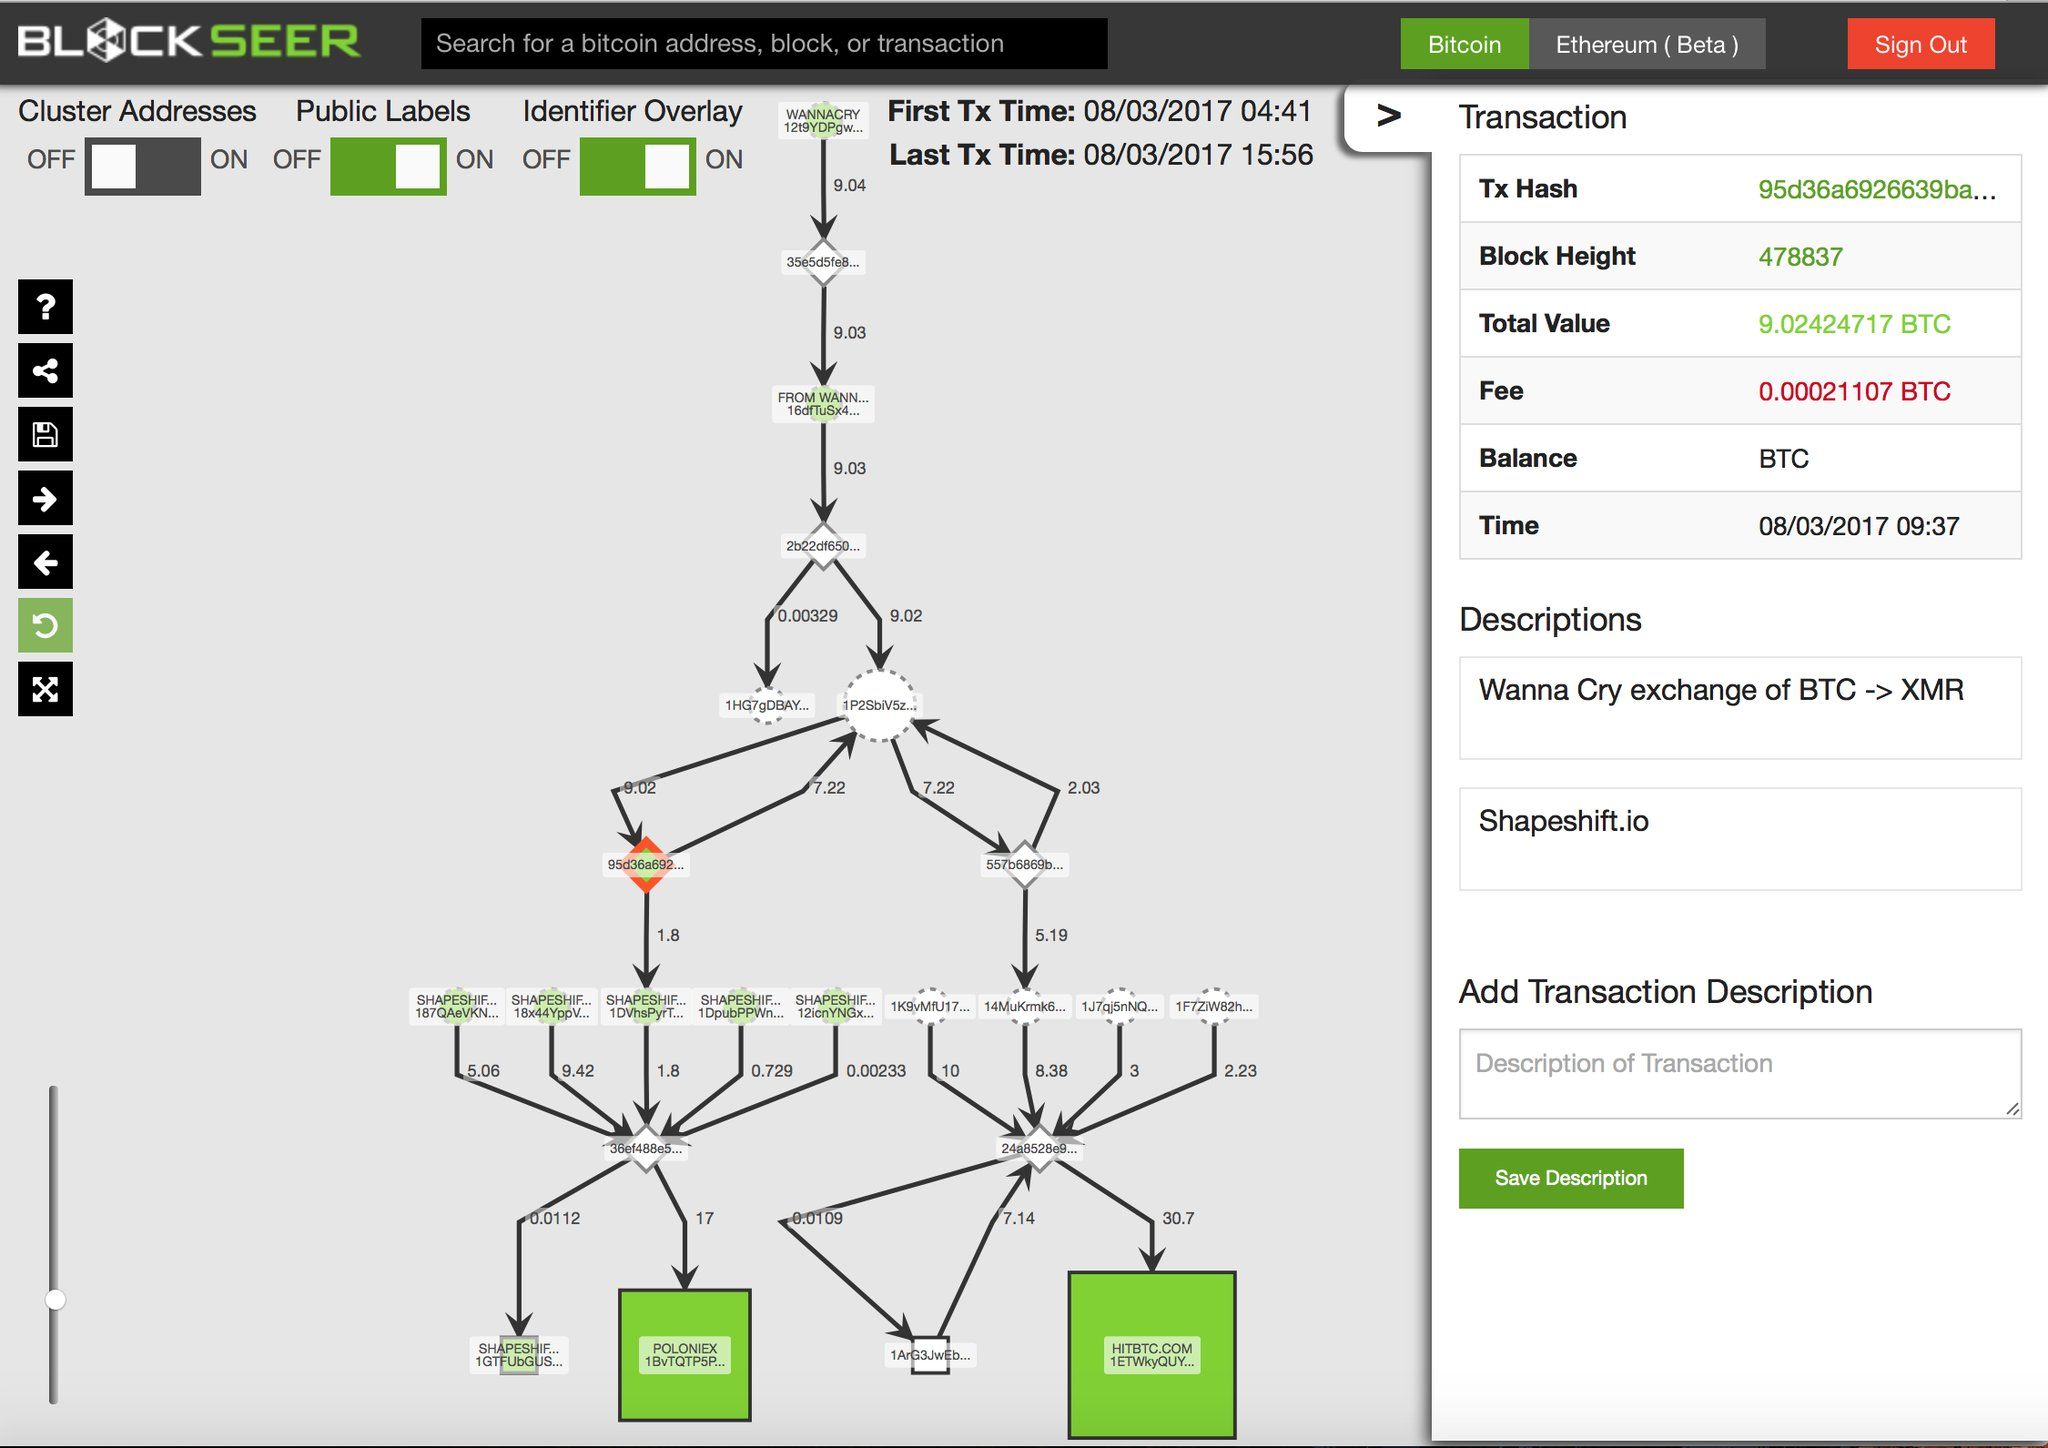Click the 0.00329 edge label
Image resolution: width=2048 pixels, height=1448 pixels.
[x=808, y=616]
